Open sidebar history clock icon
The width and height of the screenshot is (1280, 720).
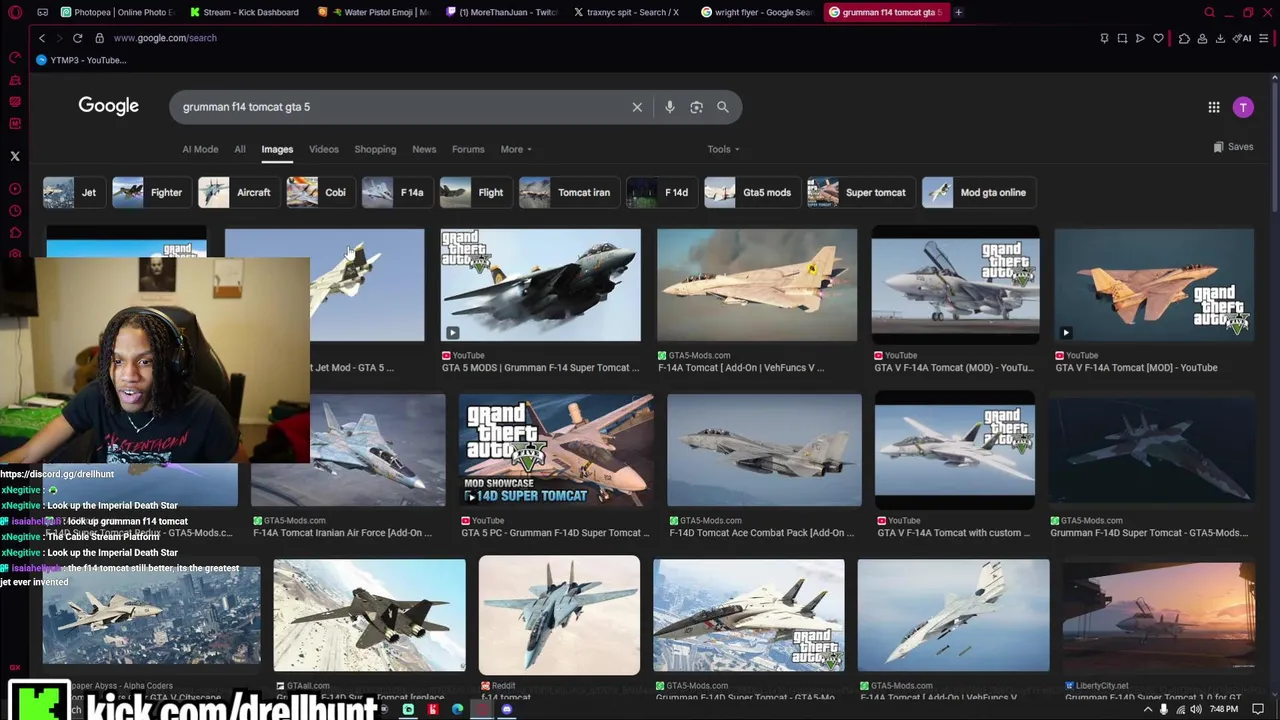pos(15,211)
